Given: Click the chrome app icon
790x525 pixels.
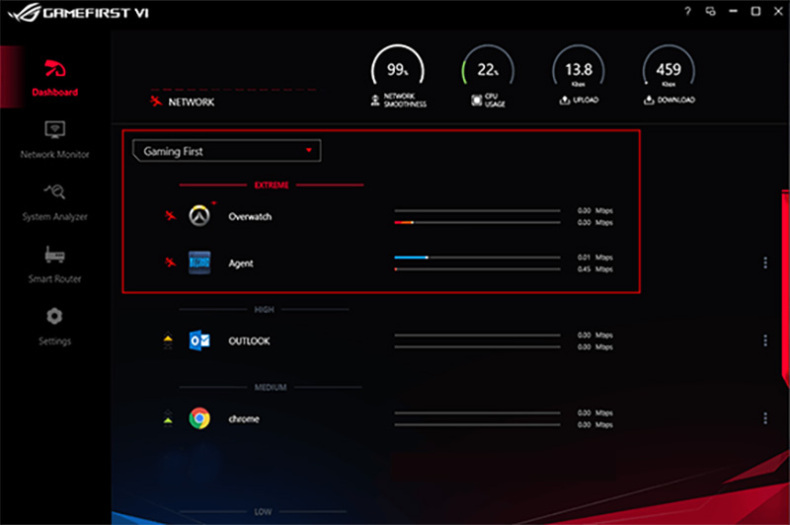Looking at the screenshot, I should 199,418.
